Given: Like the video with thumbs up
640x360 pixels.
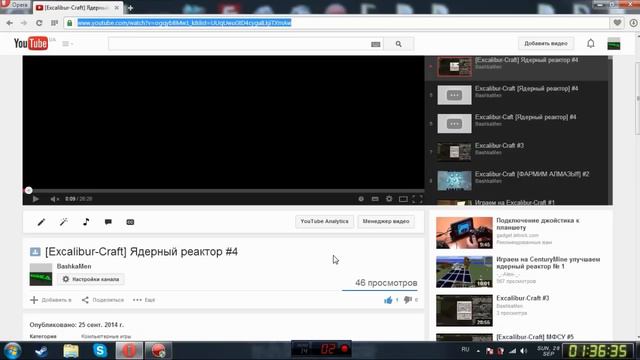Looking at the screenshot, I should point(388,300).
